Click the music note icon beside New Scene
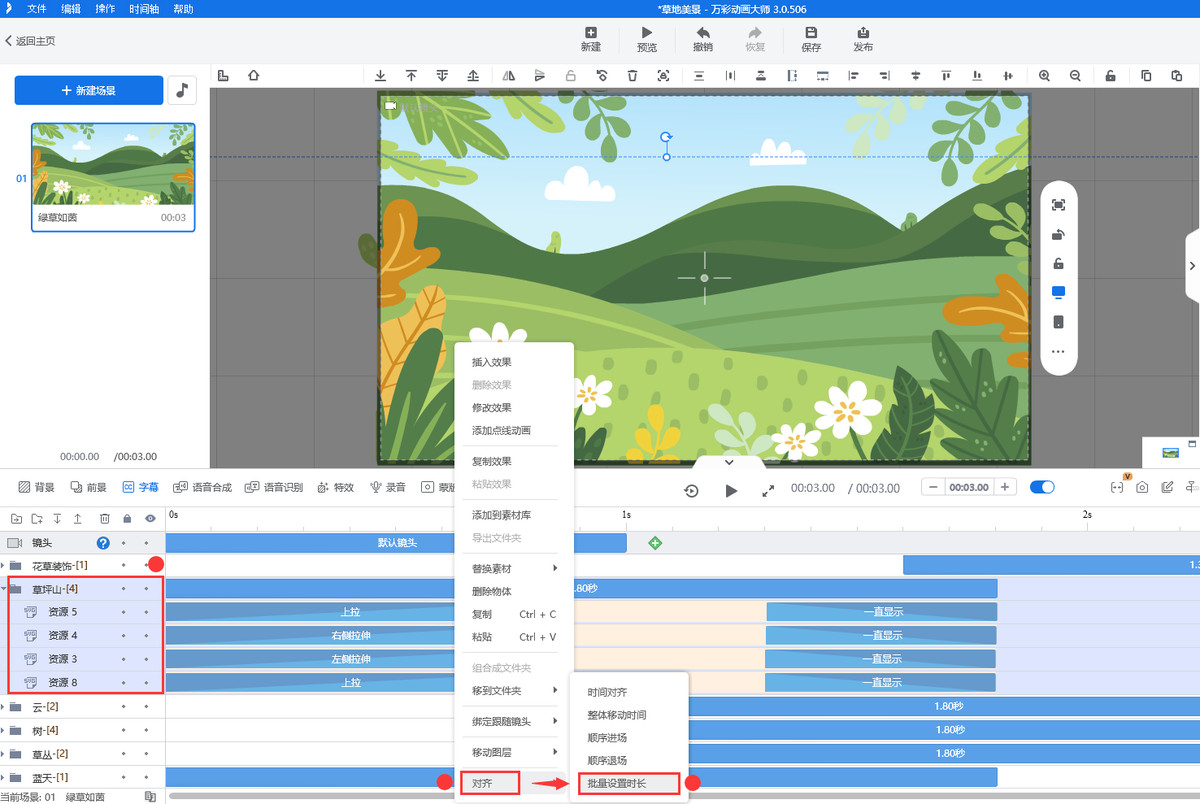The image size is (1200, 804). point(181,90)
